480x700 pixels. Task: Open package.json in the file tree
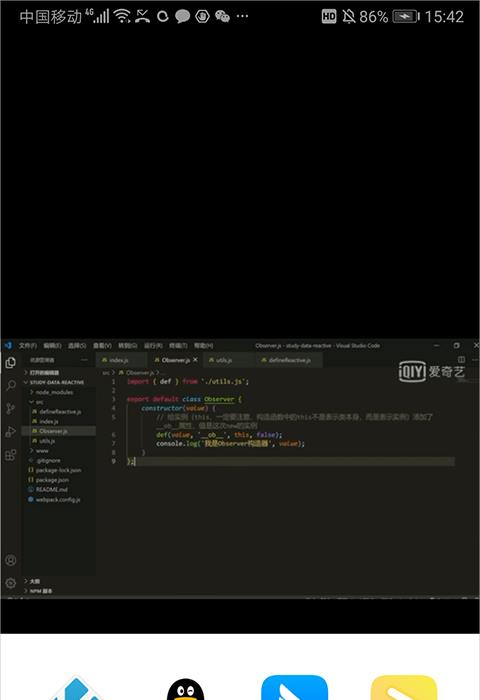pos(59,480)
